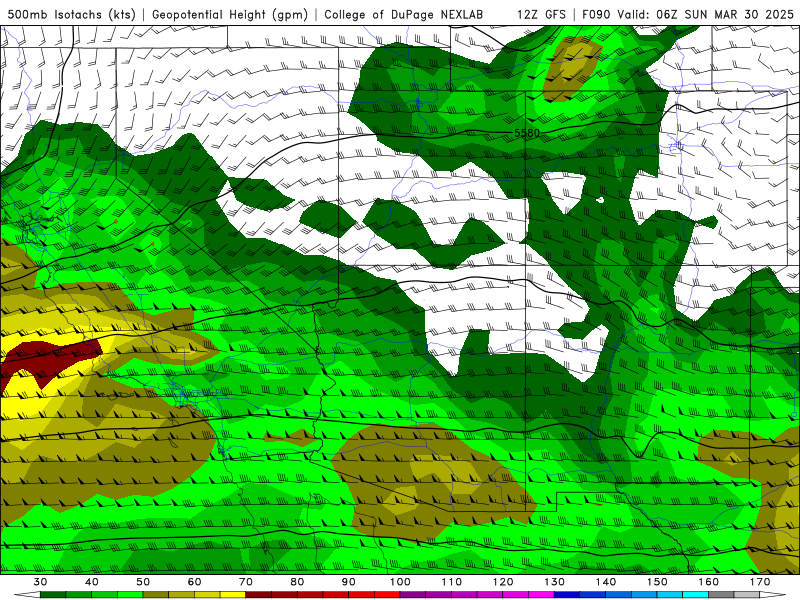The height and width of the screenshot is (600, 800).
Task: Click the darkest green color bar swatch at 30
Action: point(53,595)
